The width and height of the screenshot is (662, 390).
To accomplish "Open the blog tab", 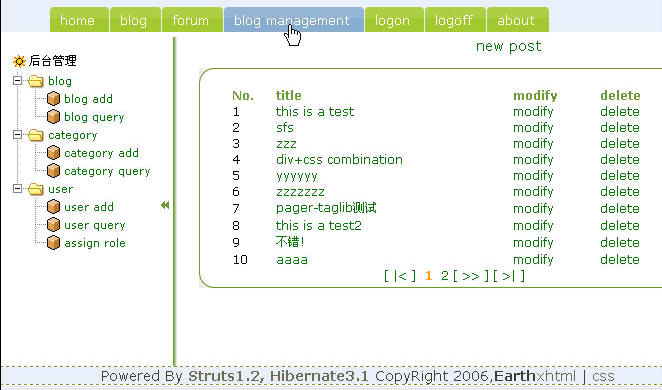I will pyautogui.click(x=135, y=20).
